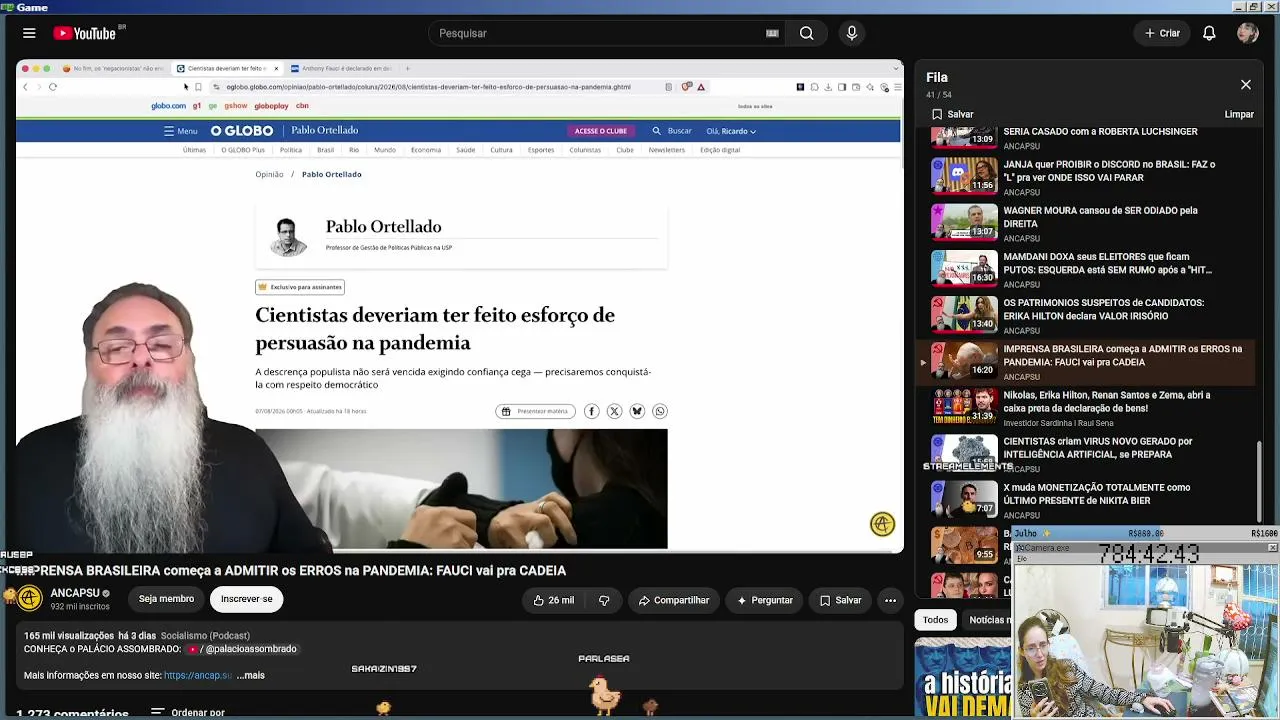Clear the queue with Limpar

[x=1239, y=114]
